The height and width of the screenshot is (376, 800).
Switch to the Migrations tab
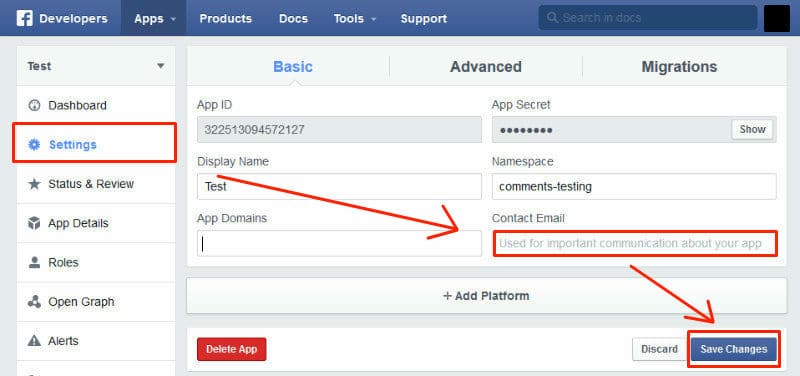tap(679, 67)
